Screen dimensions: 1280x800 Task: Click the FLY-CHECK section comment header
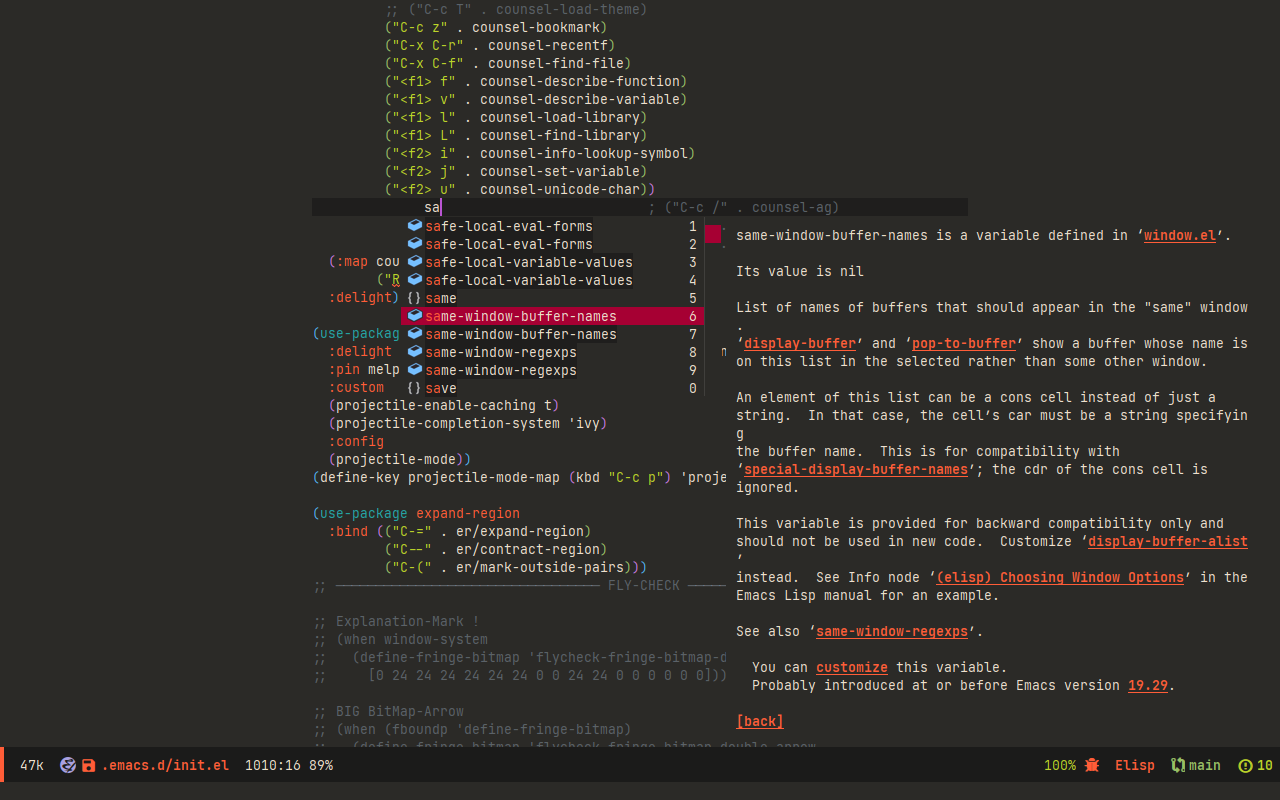coord(644,585)
